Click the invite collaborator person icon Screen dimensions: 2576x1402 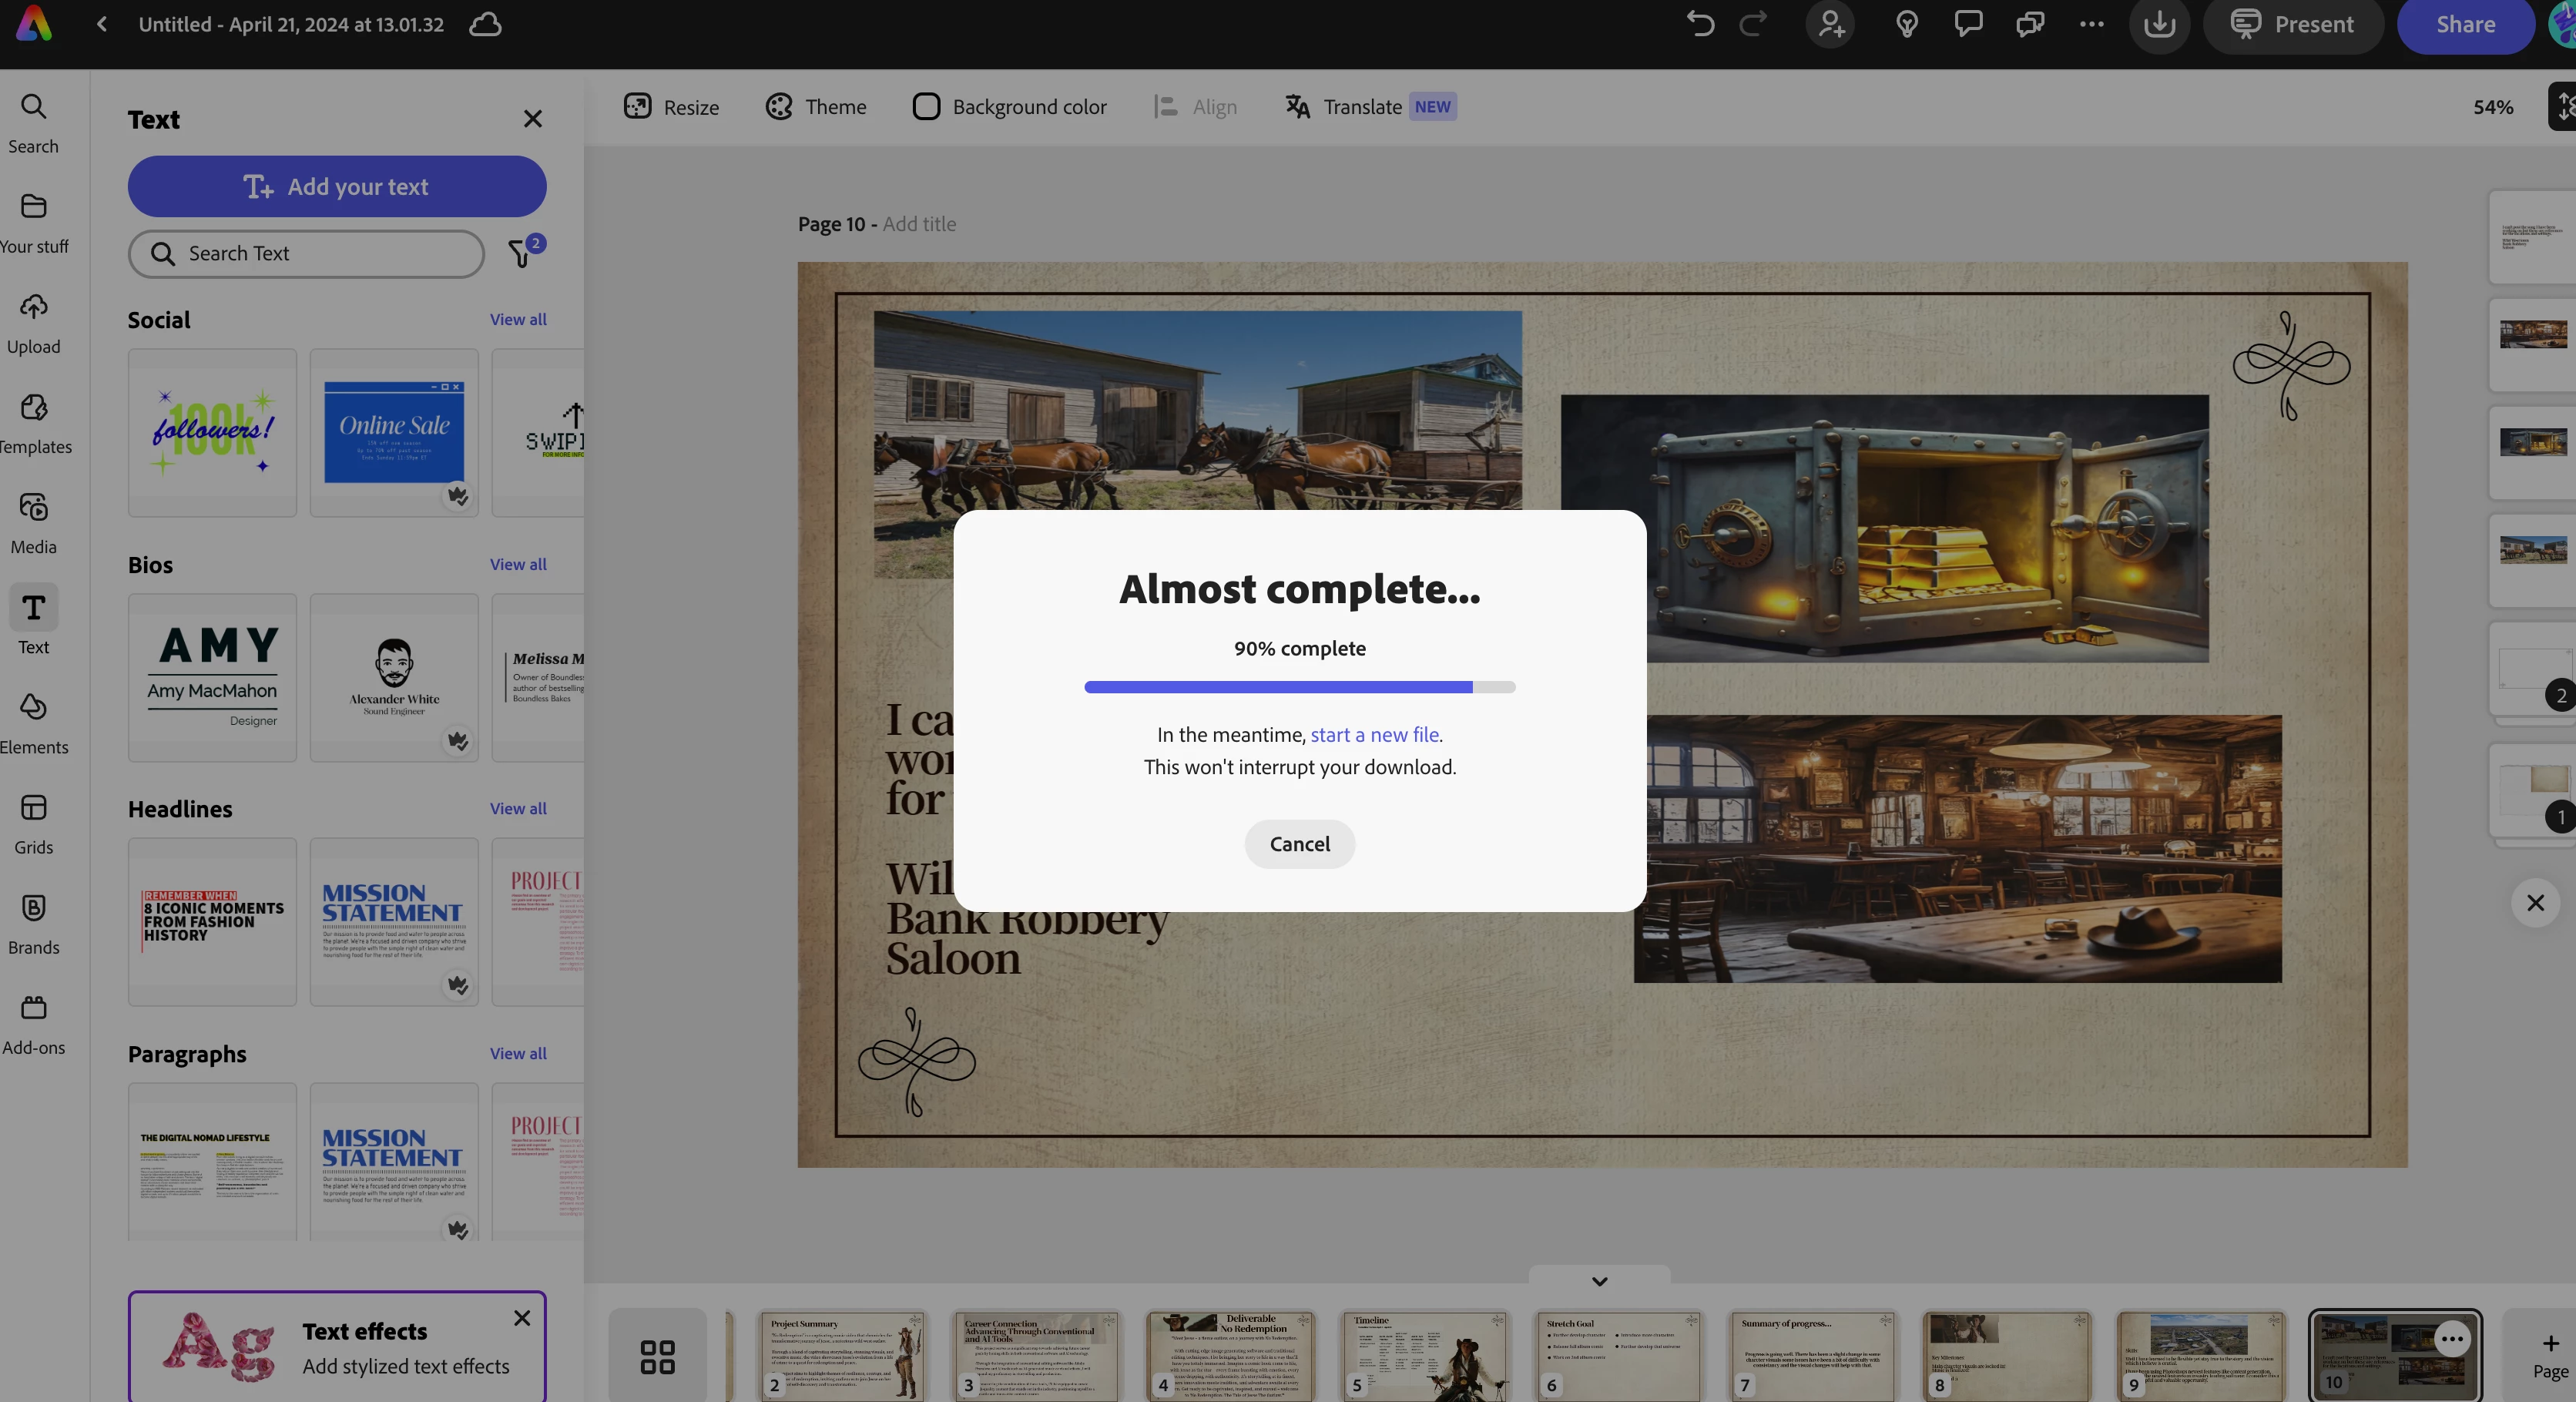point(1830,24)
